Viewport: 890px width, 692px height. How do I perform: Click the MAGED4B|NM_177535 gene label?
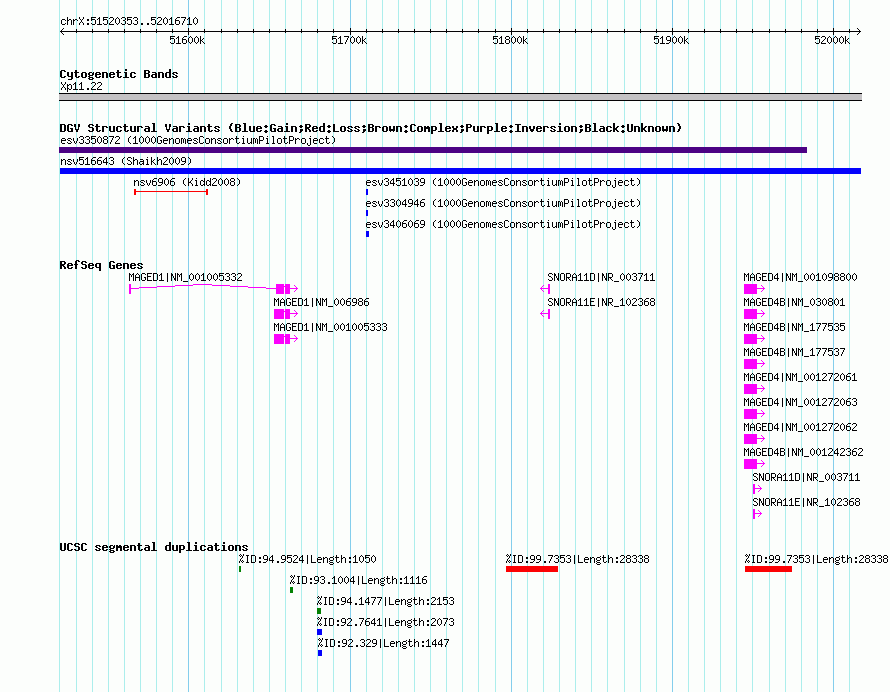(x=794, y=327)
